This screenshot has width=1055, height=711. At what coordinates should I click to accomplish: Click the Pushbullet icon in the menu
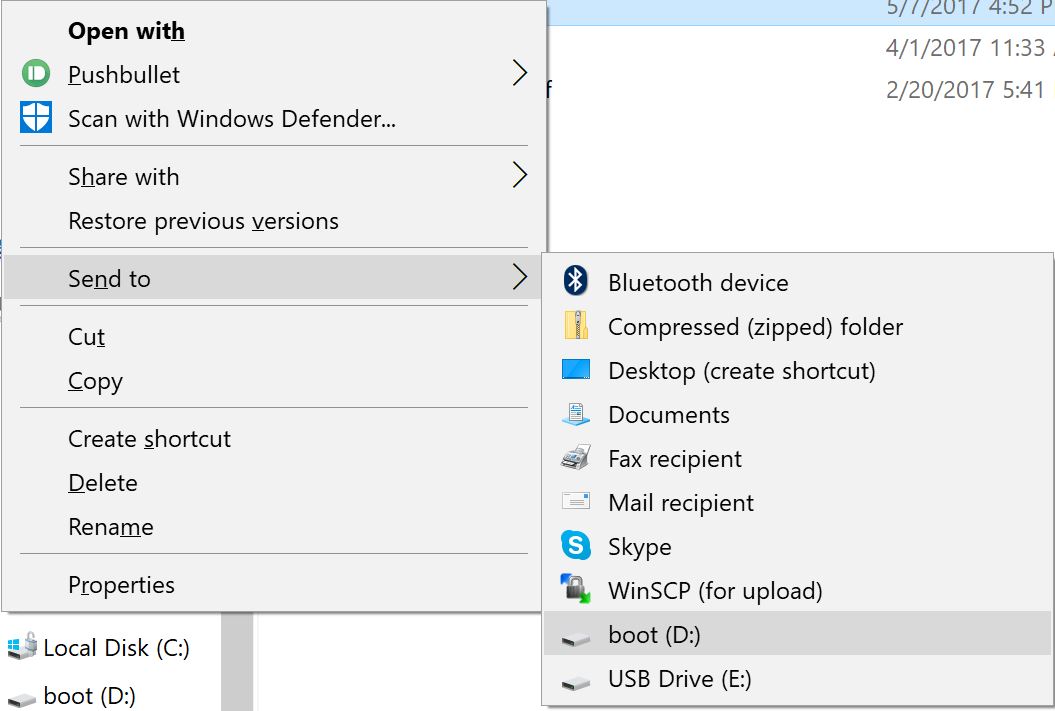[34, 74]
